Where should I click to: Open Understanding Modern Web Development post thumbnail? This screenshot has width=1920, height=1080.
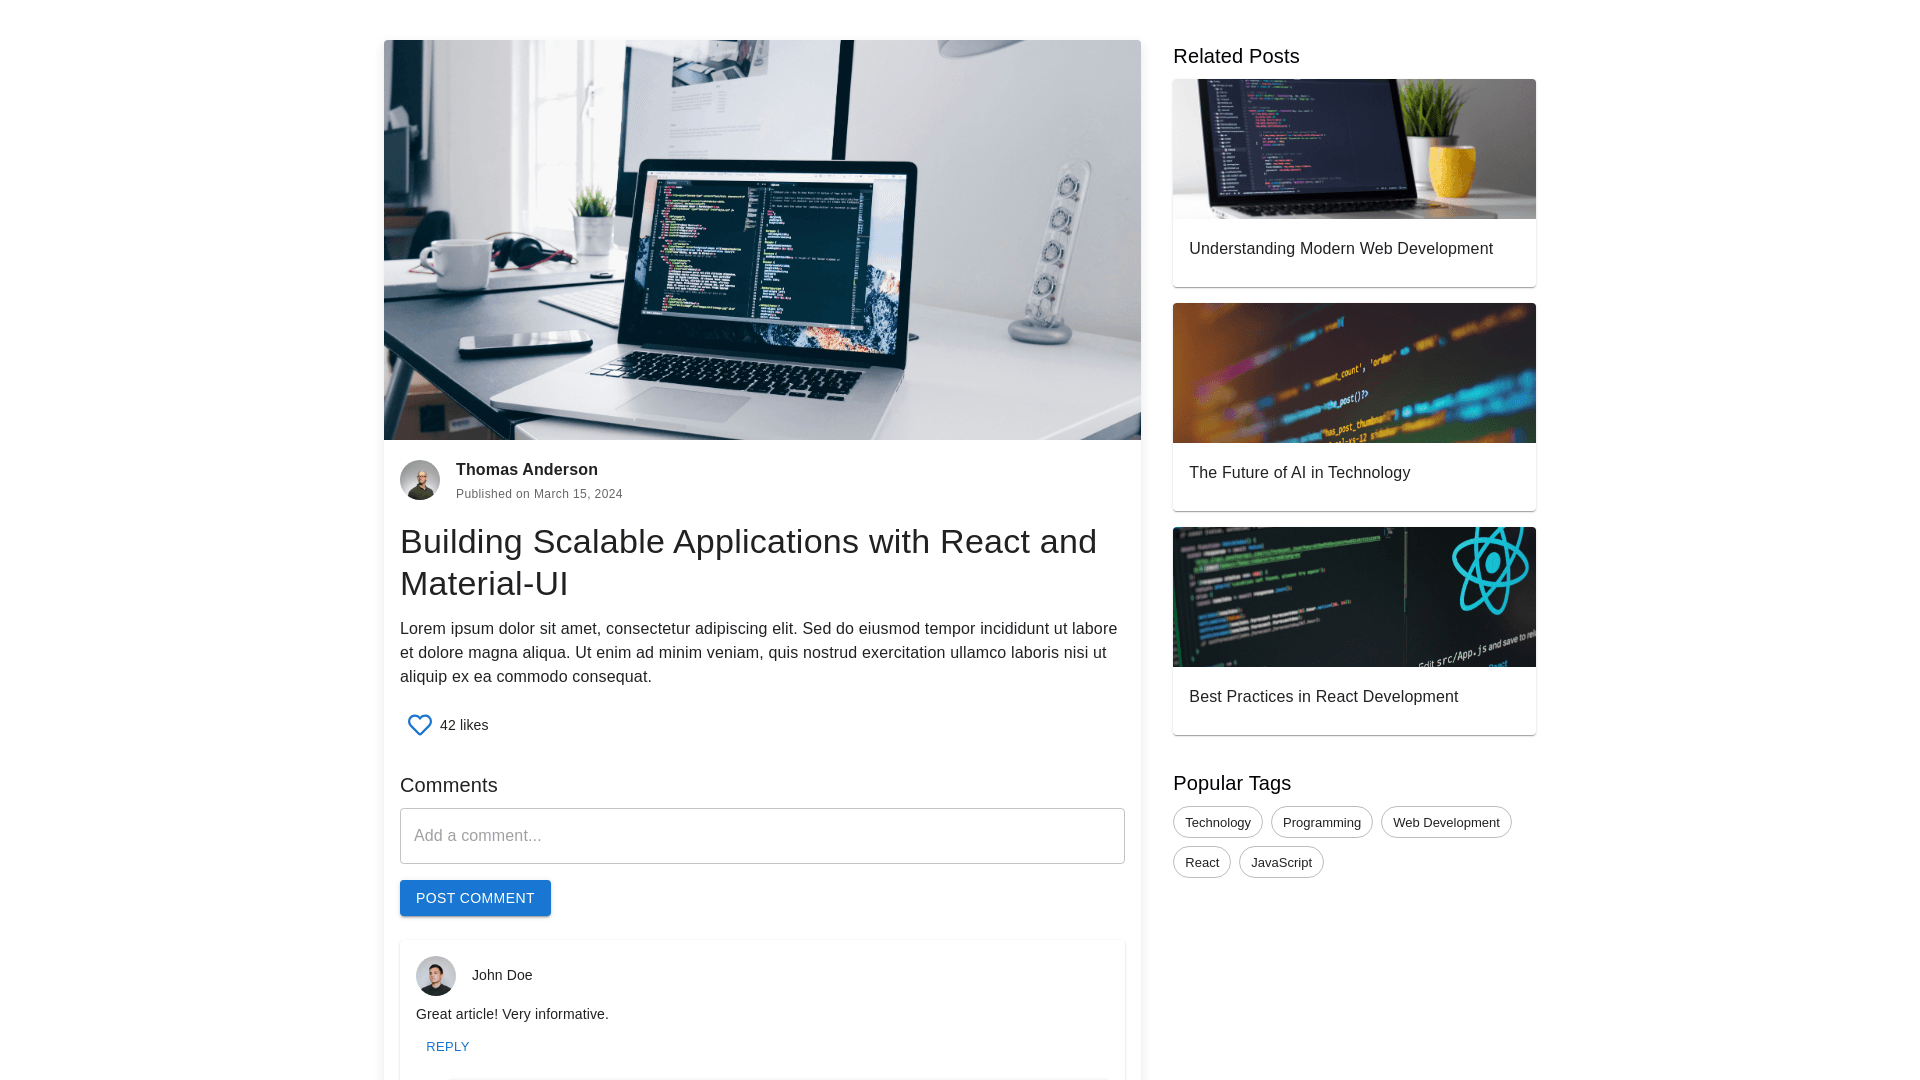click(1354, 149)
